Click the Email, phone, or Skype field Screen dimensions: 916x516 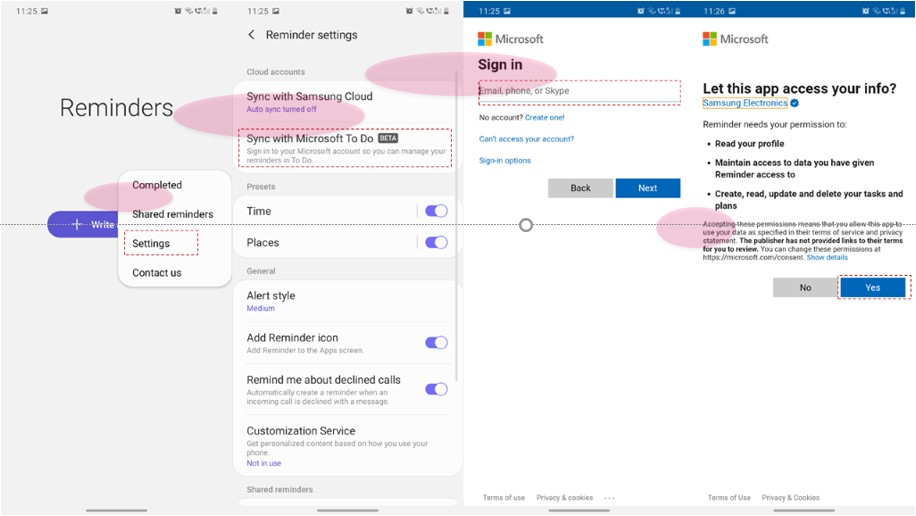(x=579, y=91)
